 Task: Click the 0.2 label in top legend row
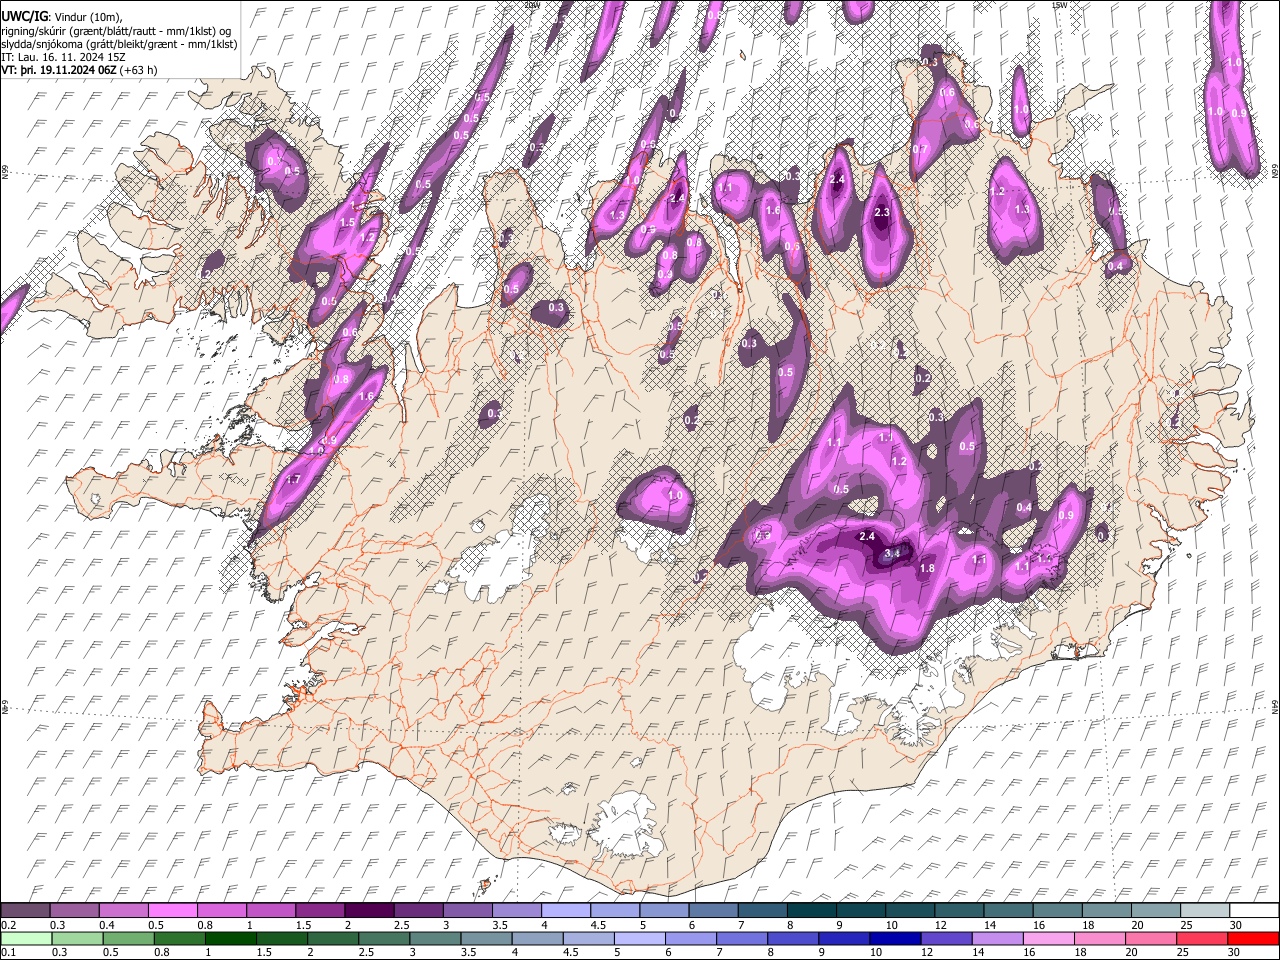pos(8,925)
